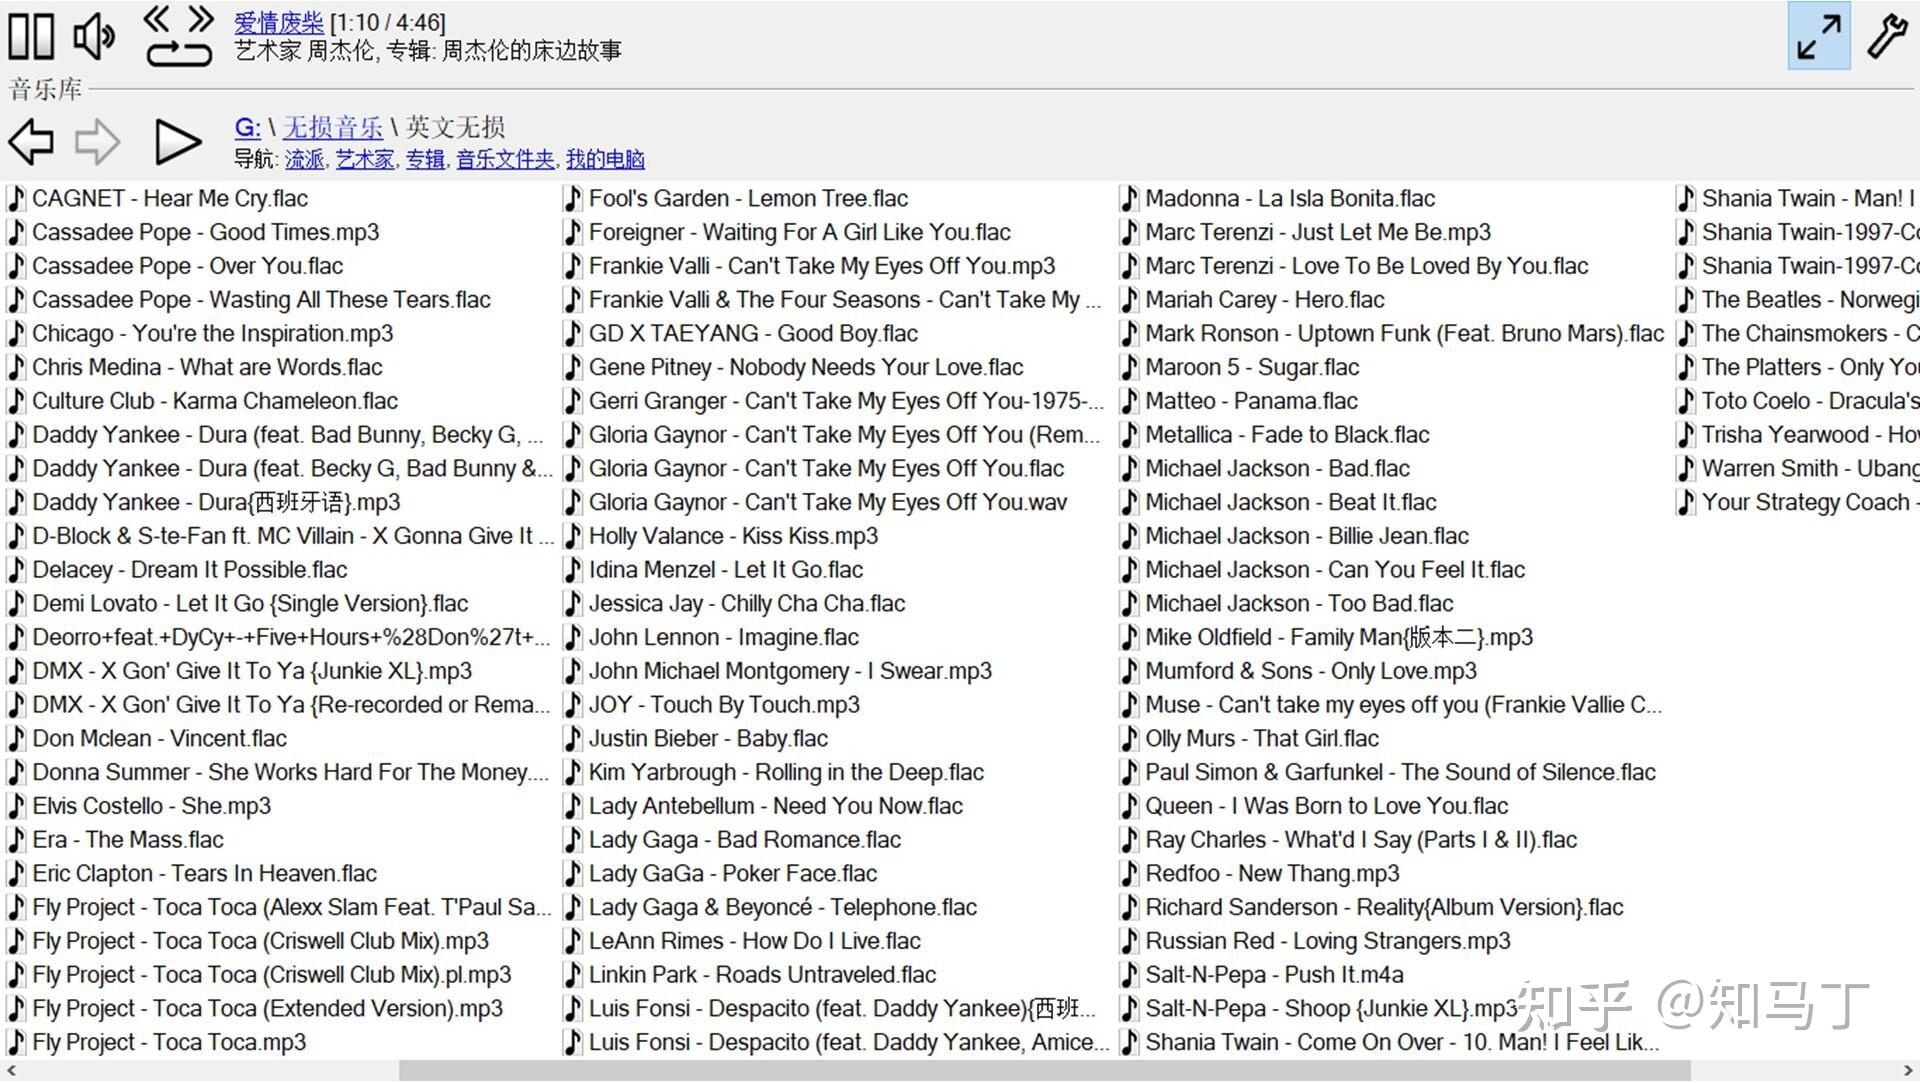Open the 爱情废柴 now-playing title link
This screenshot has width=1920, height=1083.
(279, 22)
